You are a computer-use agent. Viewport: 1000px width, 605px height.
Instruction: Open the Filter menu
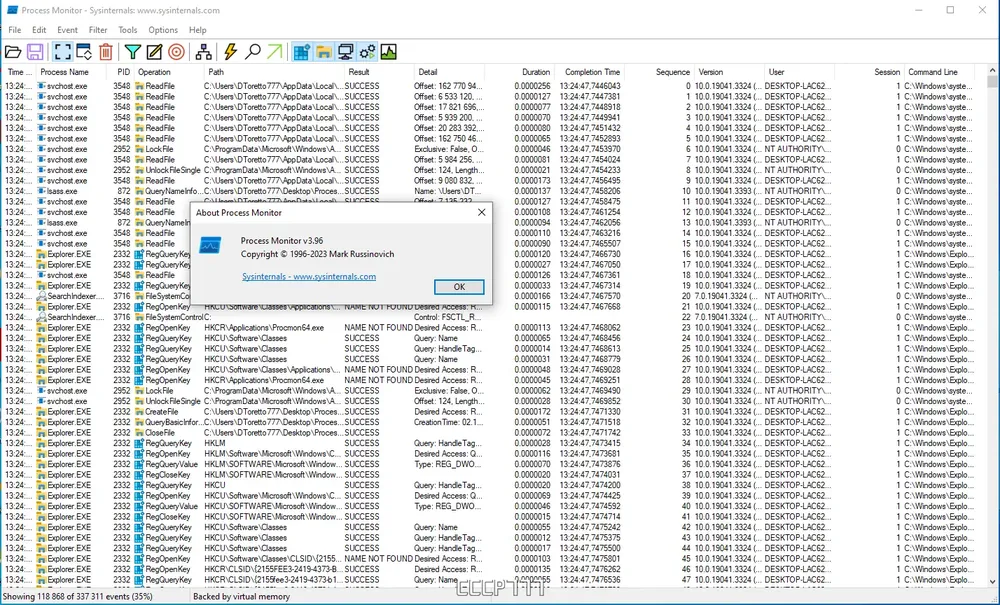[98, 30]
